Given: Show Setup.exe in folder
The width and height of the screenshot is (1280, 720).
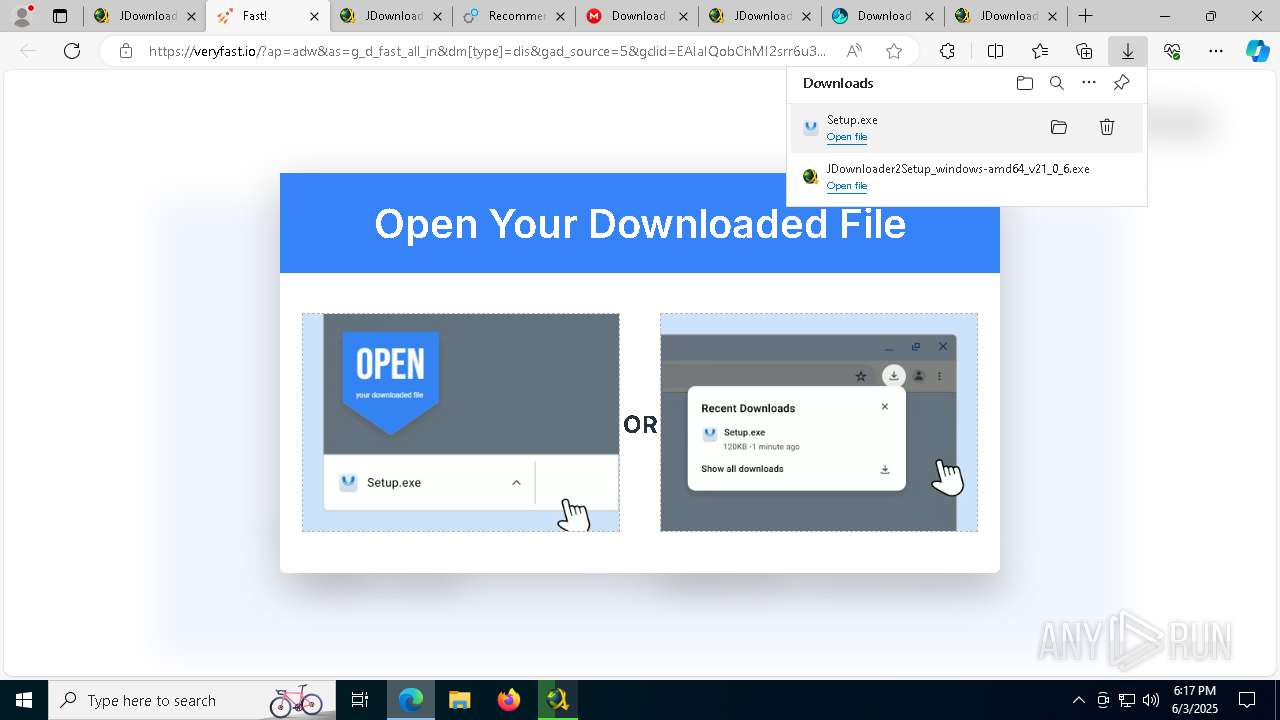Looking at the screenshot, I should pyautogui.click(x=1059, y=127).
